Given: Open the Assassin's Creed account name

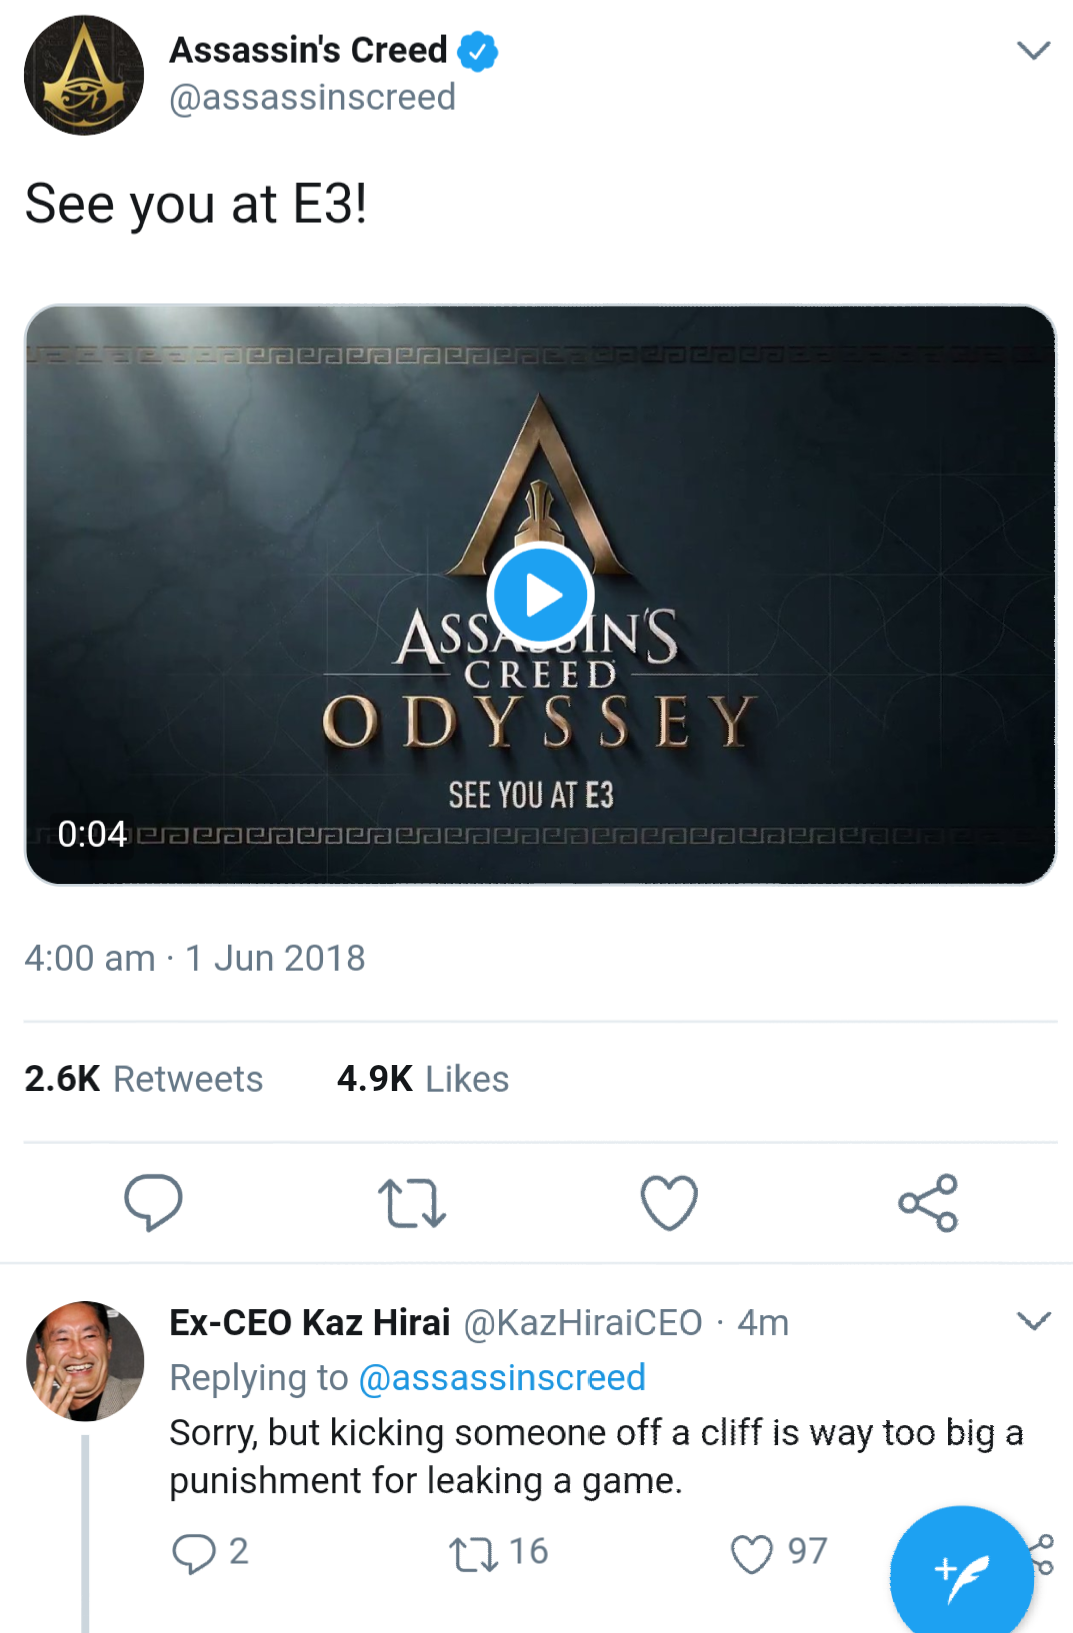Looking at the screenshot, I should point(308,50).
